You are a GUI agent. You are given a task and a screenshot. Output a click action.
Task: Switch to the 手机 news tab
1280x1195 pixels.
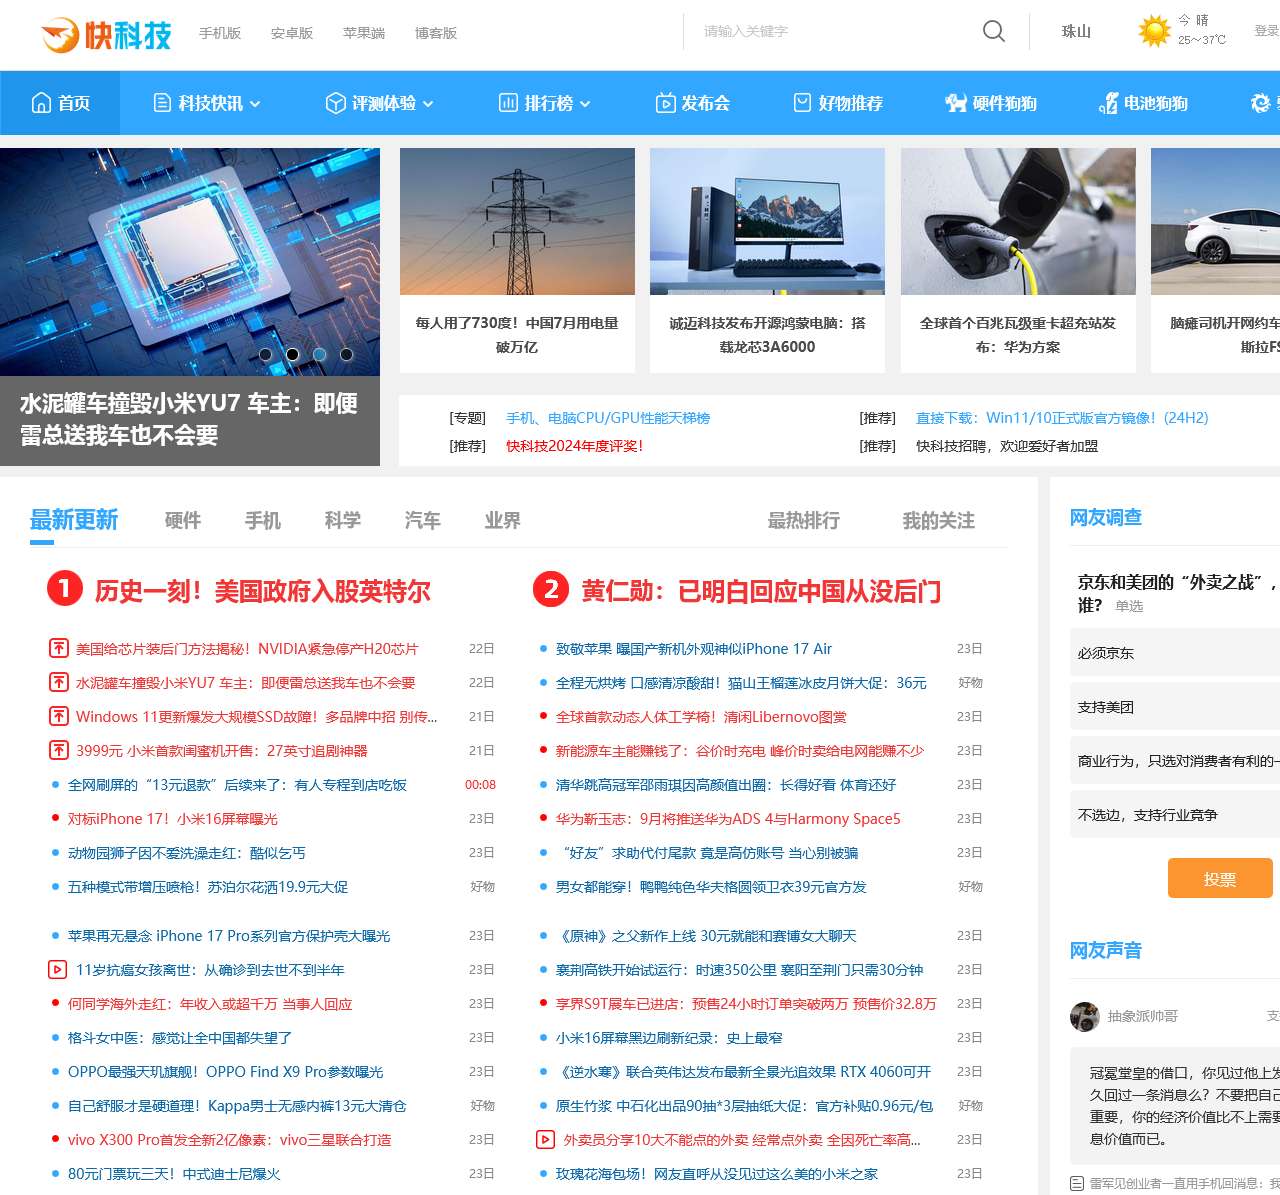tap(262, 520)
